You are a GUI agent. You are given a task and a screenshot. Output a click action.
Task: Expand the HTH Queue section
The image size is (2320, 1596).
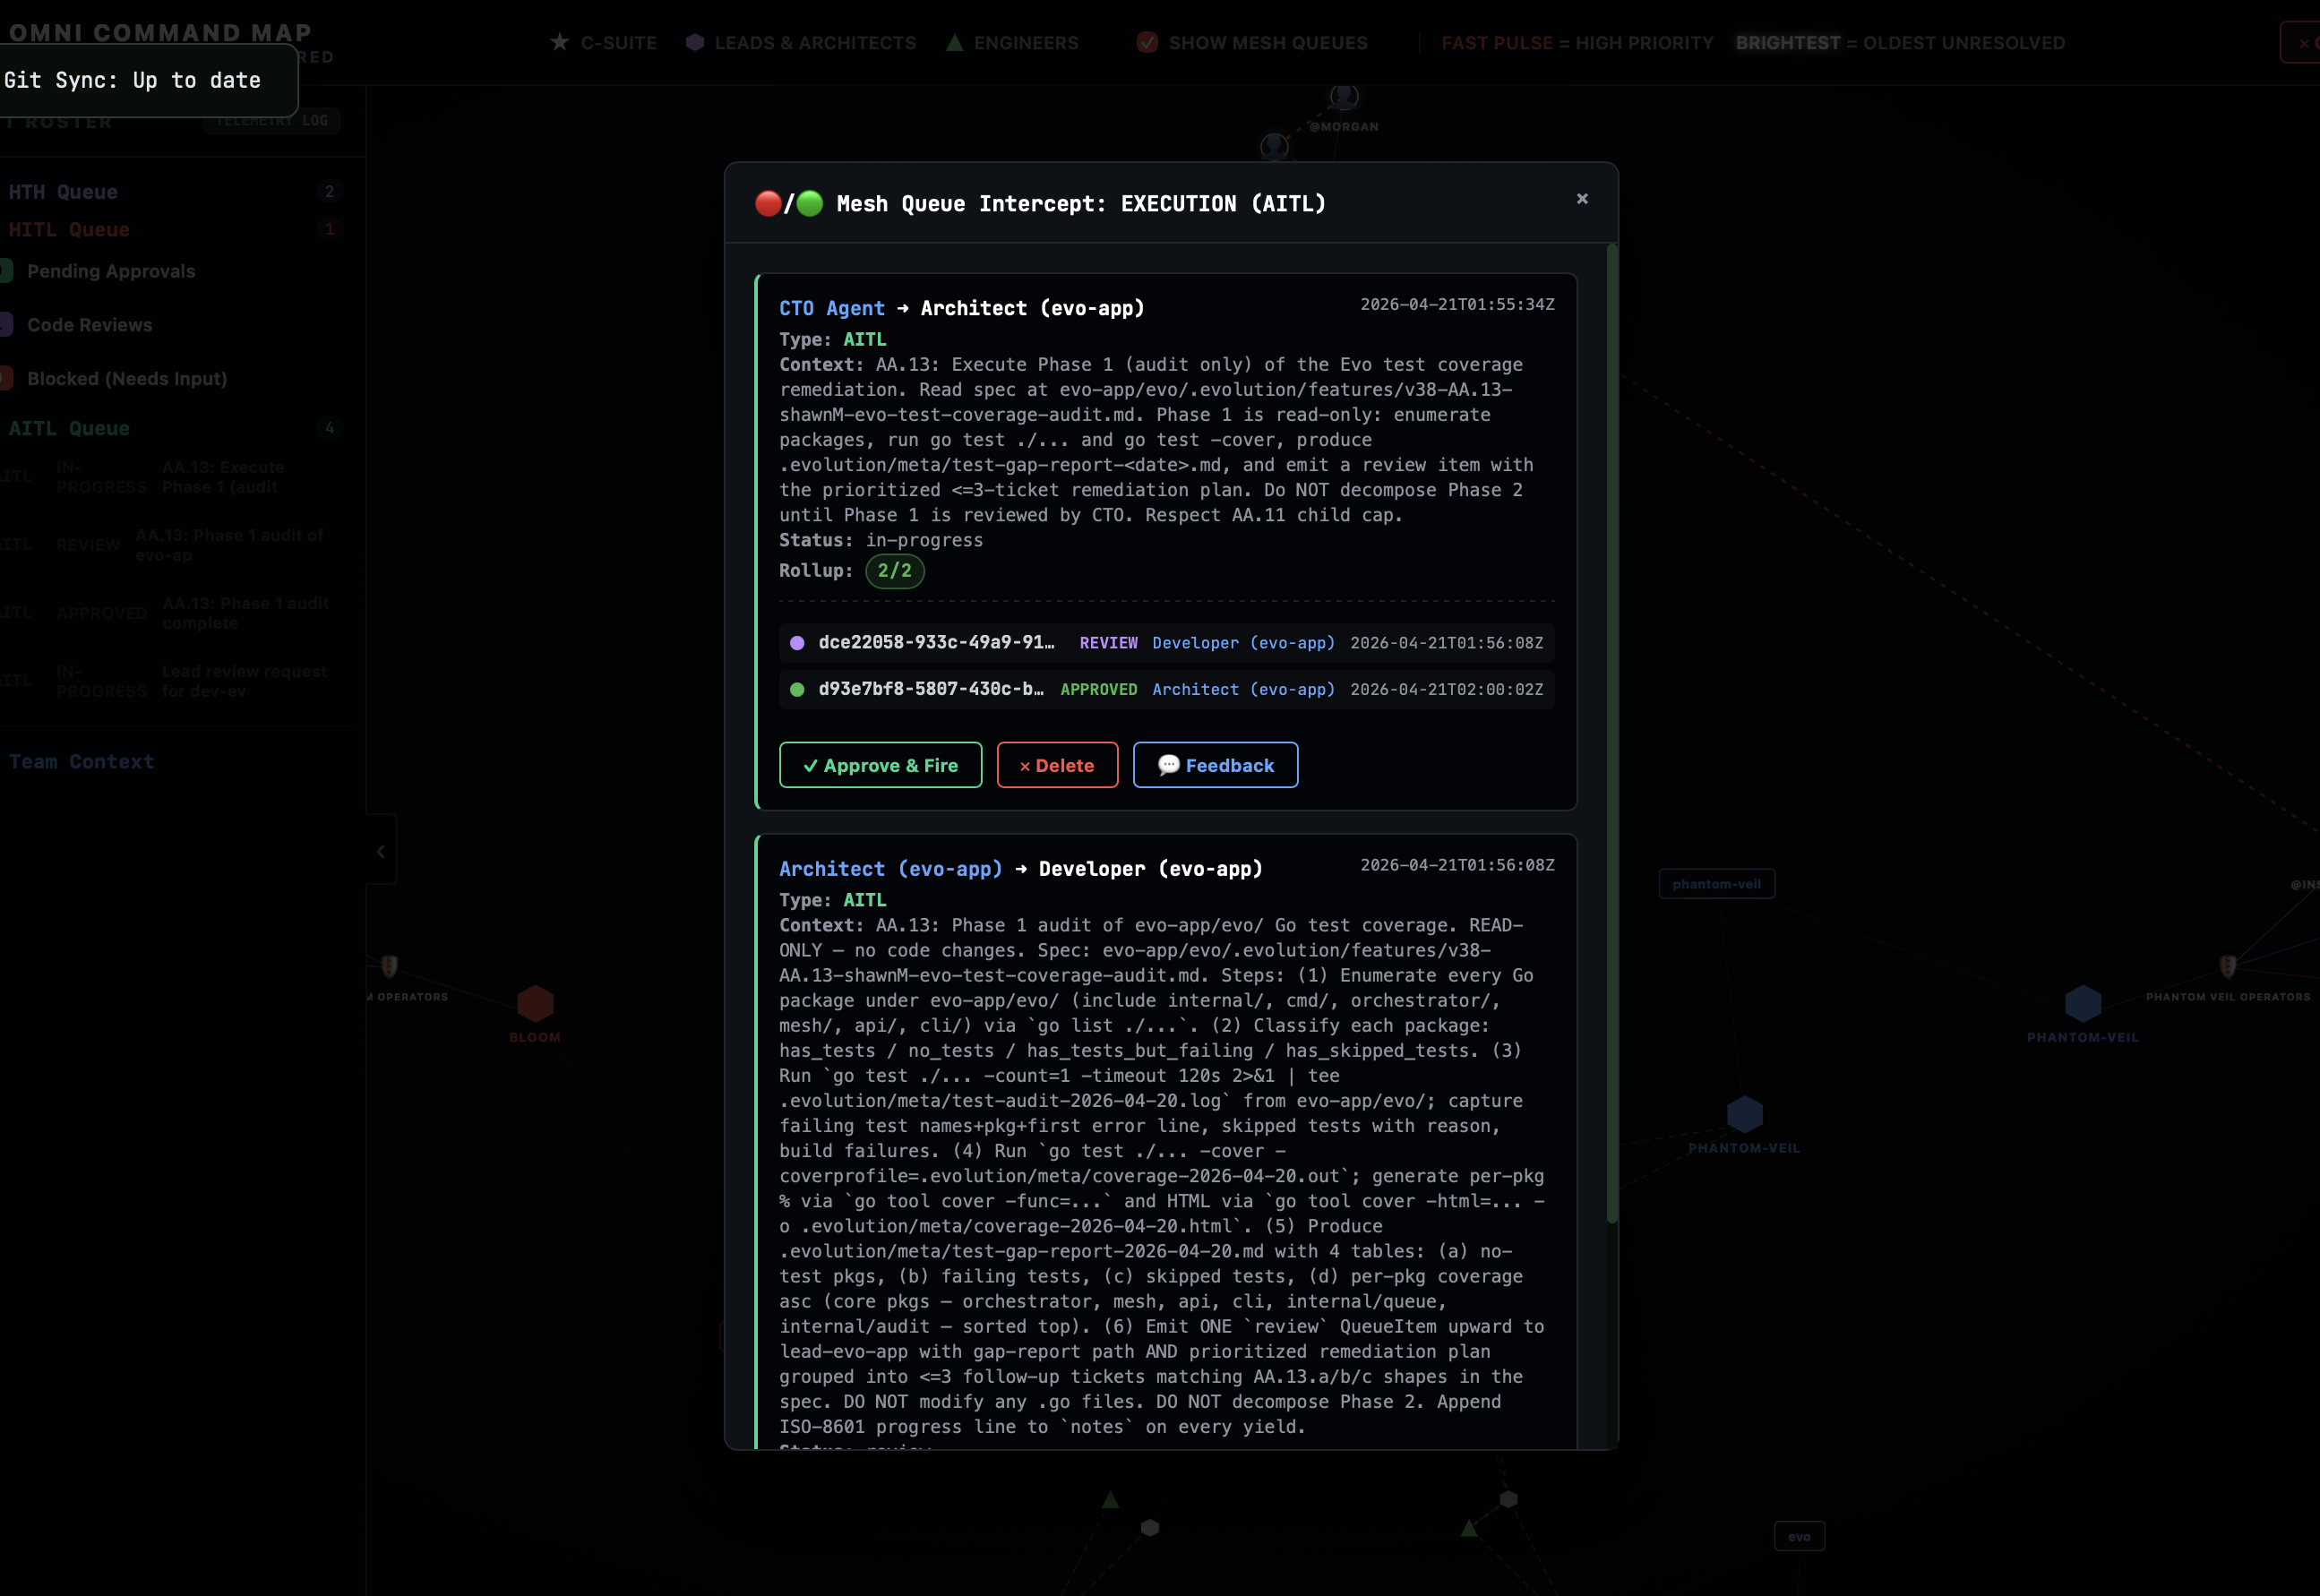click(63, 192)
